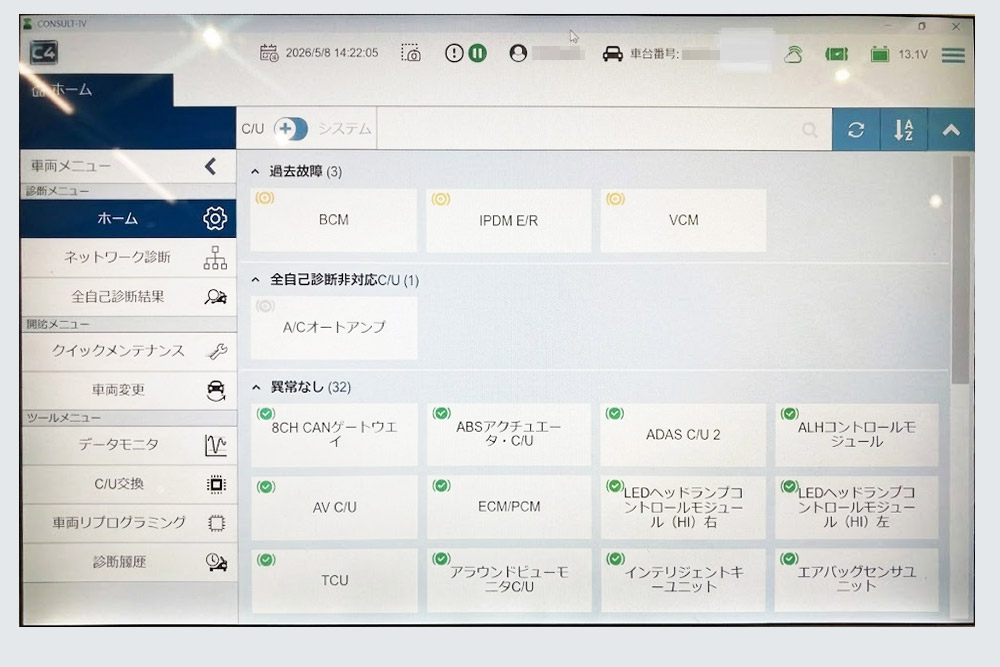Click the wireless connection status icon

[x=793, y=54]
